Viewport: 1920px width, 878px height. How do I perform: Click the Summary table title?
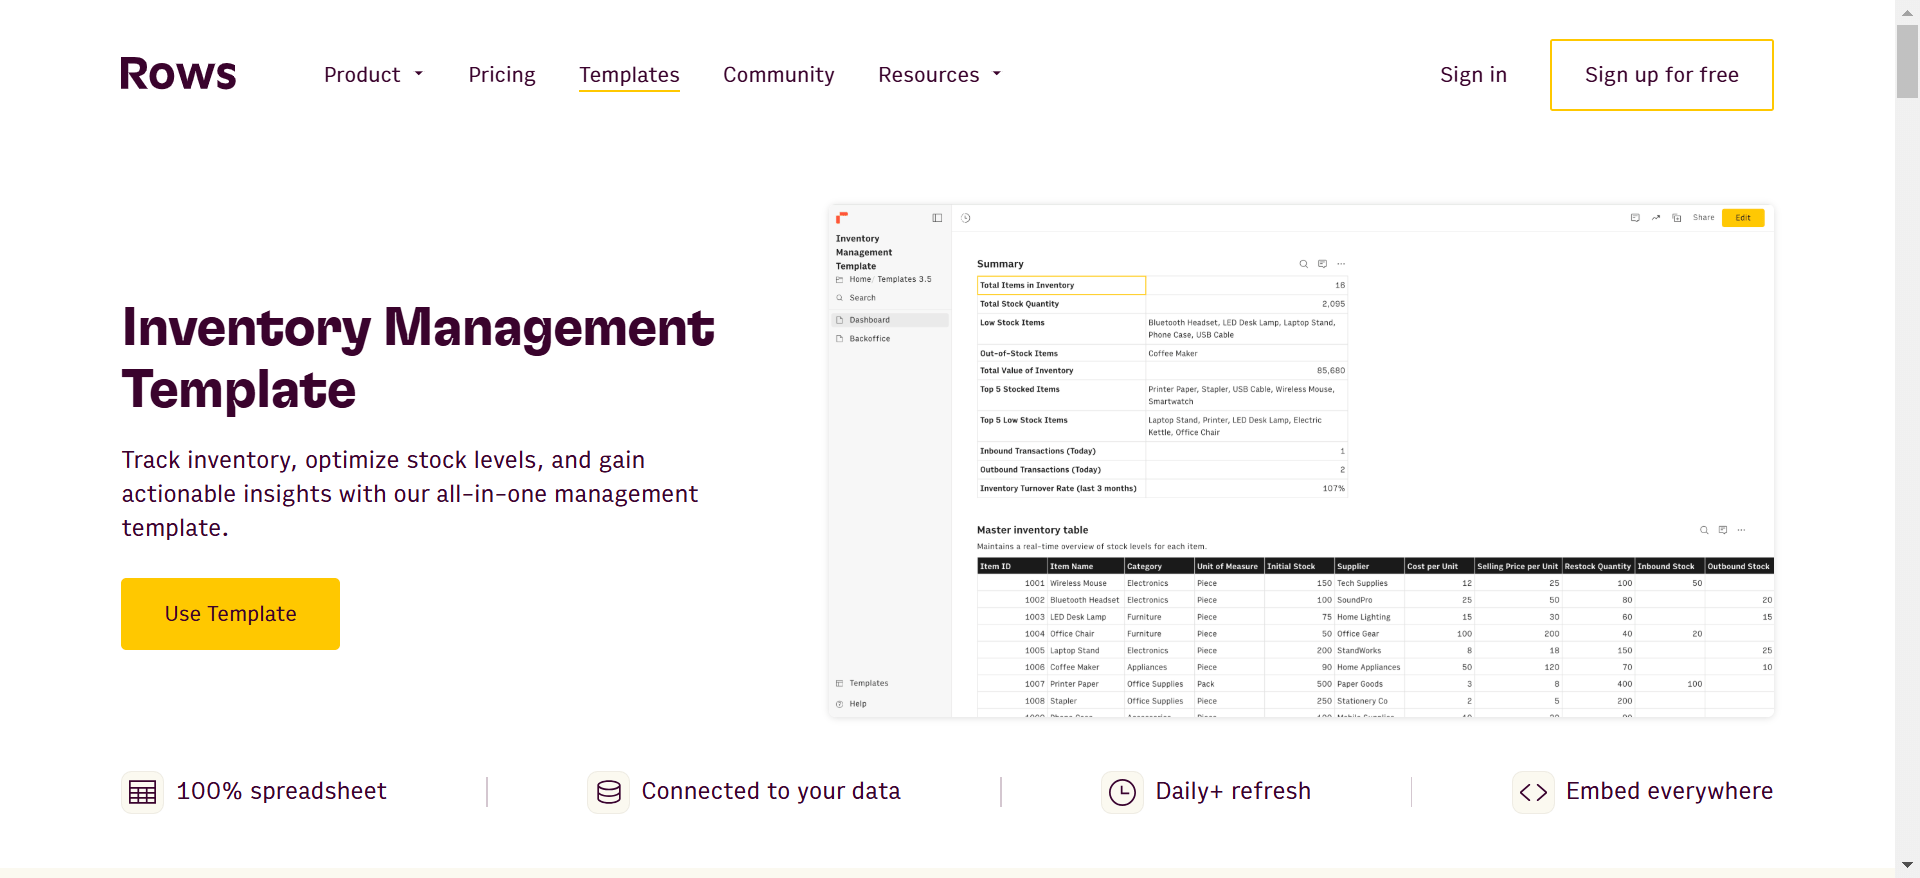tap(1000, 264)
